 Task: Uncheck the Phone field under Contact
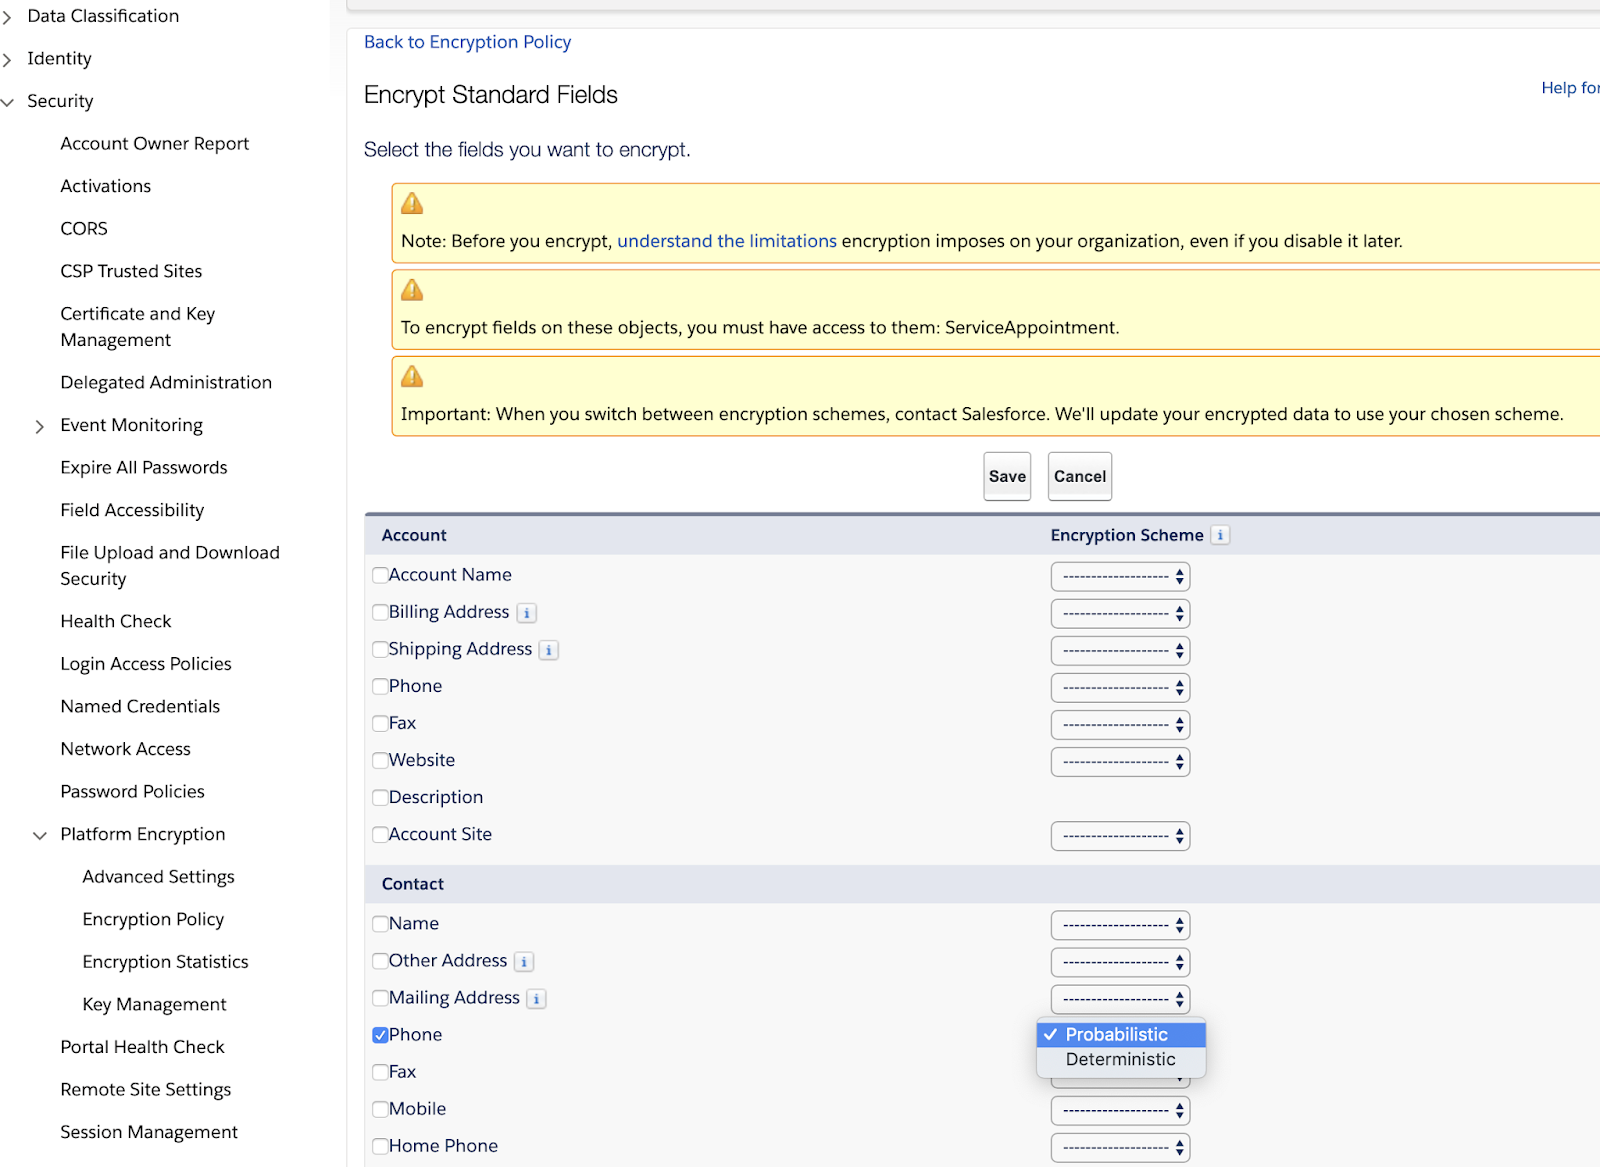pos(380,1034)
